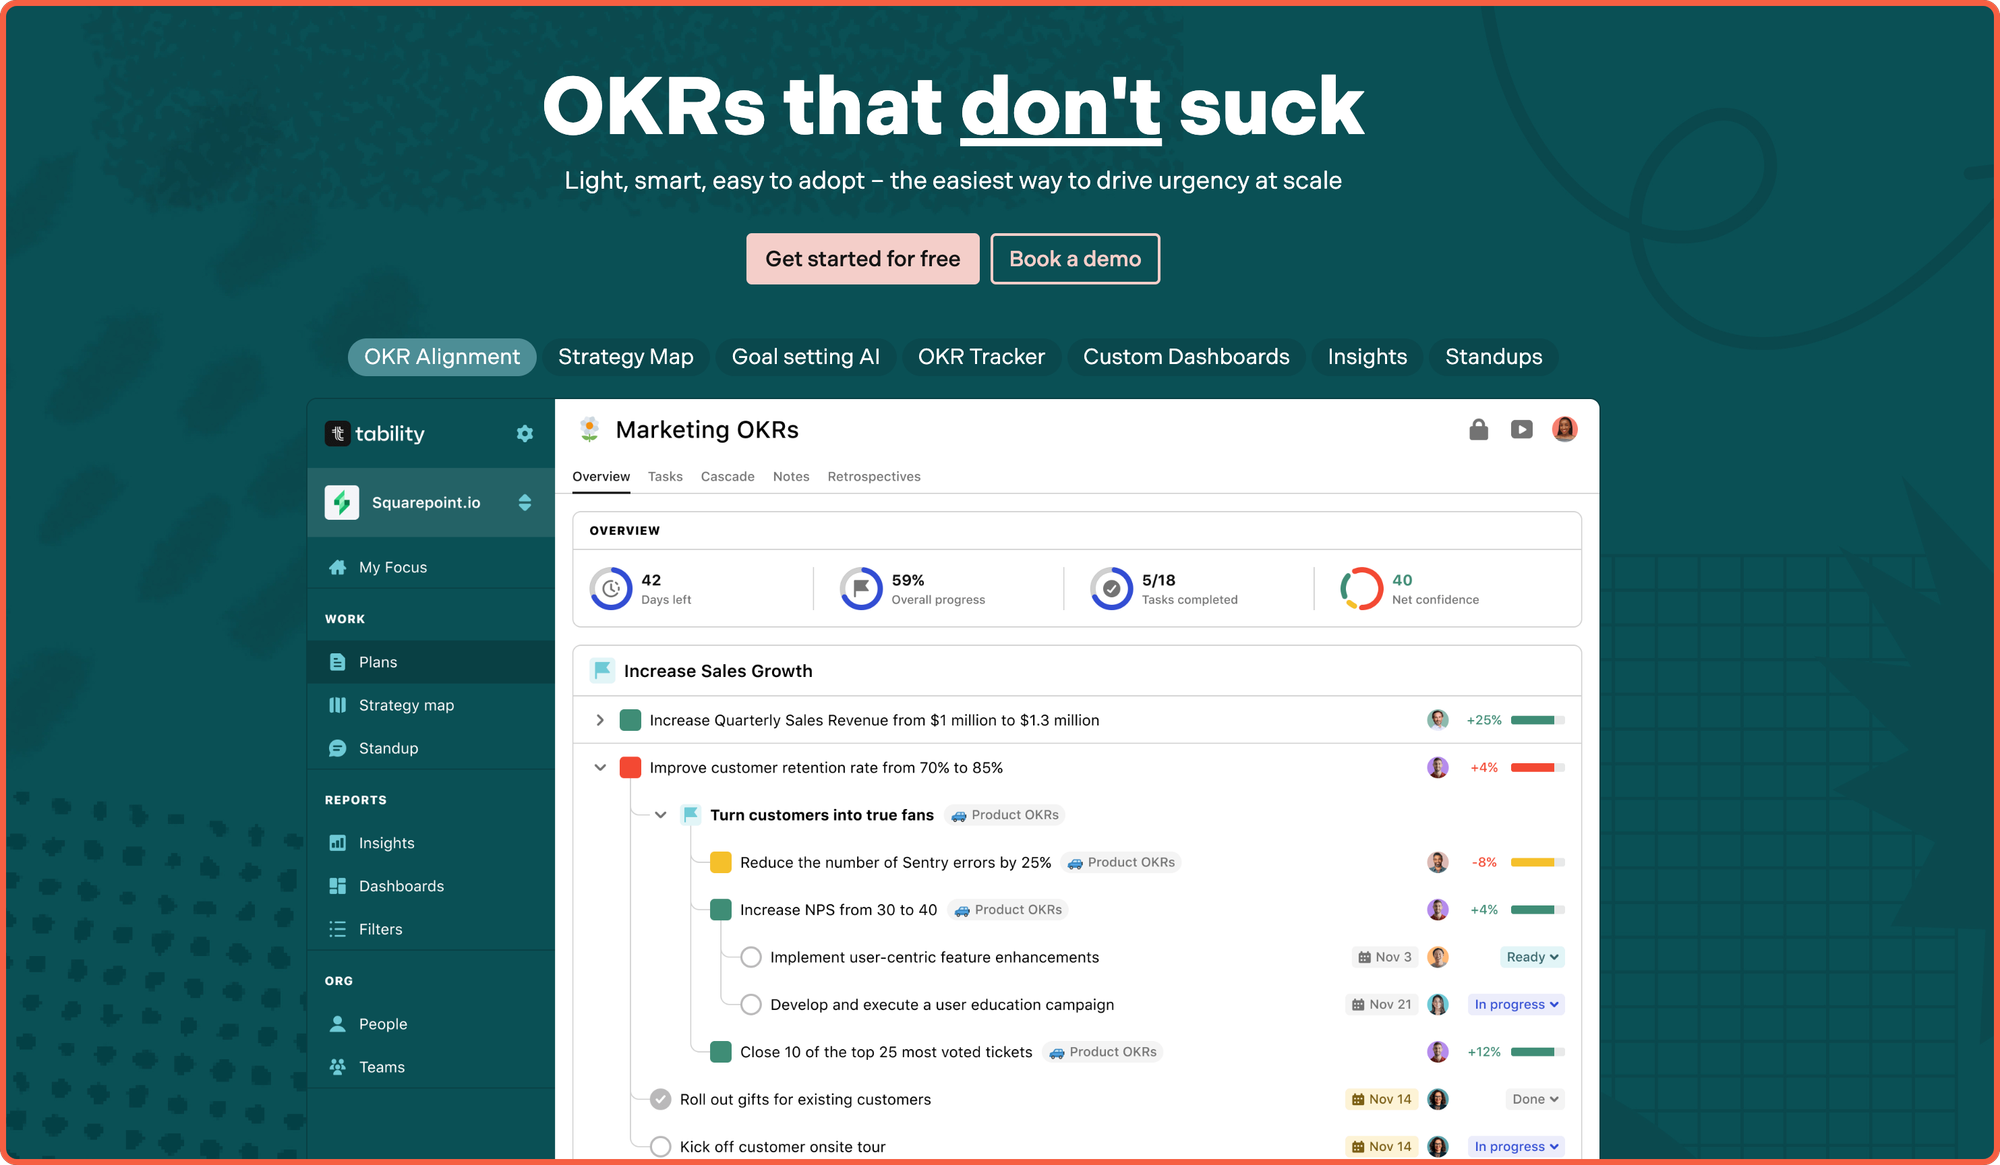Click the user avatar in top right
Image resolution: width=2000 pixels, height=1165 pixels.
click(1564, 430)
